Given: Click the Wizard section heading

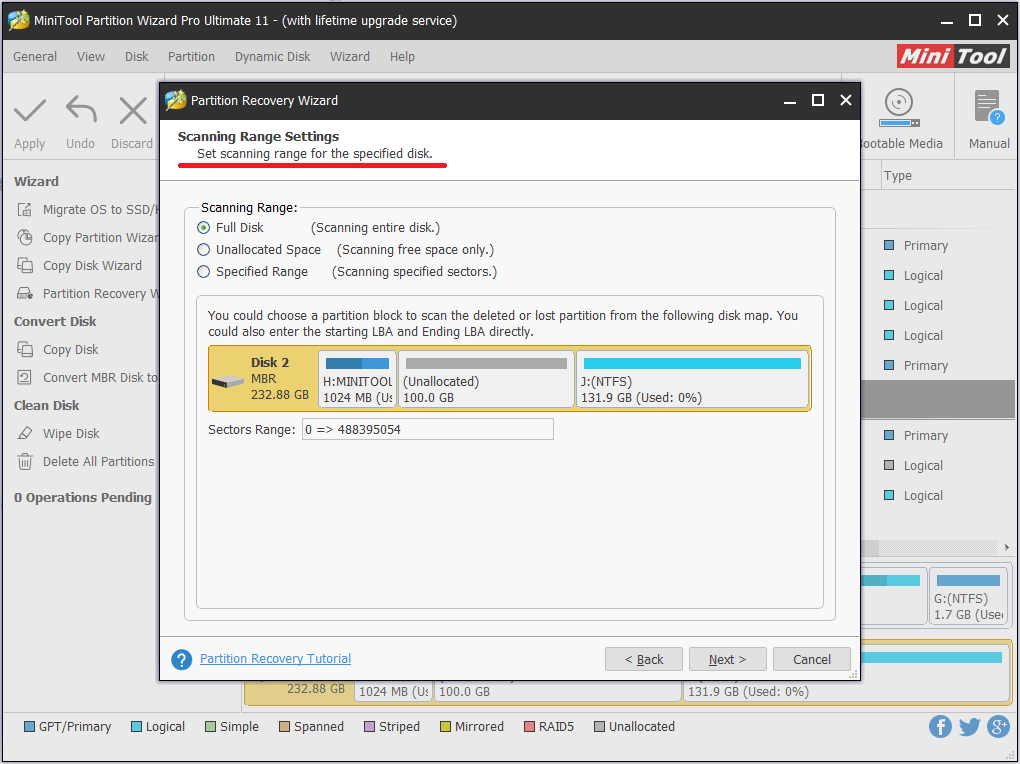Looking at the screenshot, I should 36,182.
